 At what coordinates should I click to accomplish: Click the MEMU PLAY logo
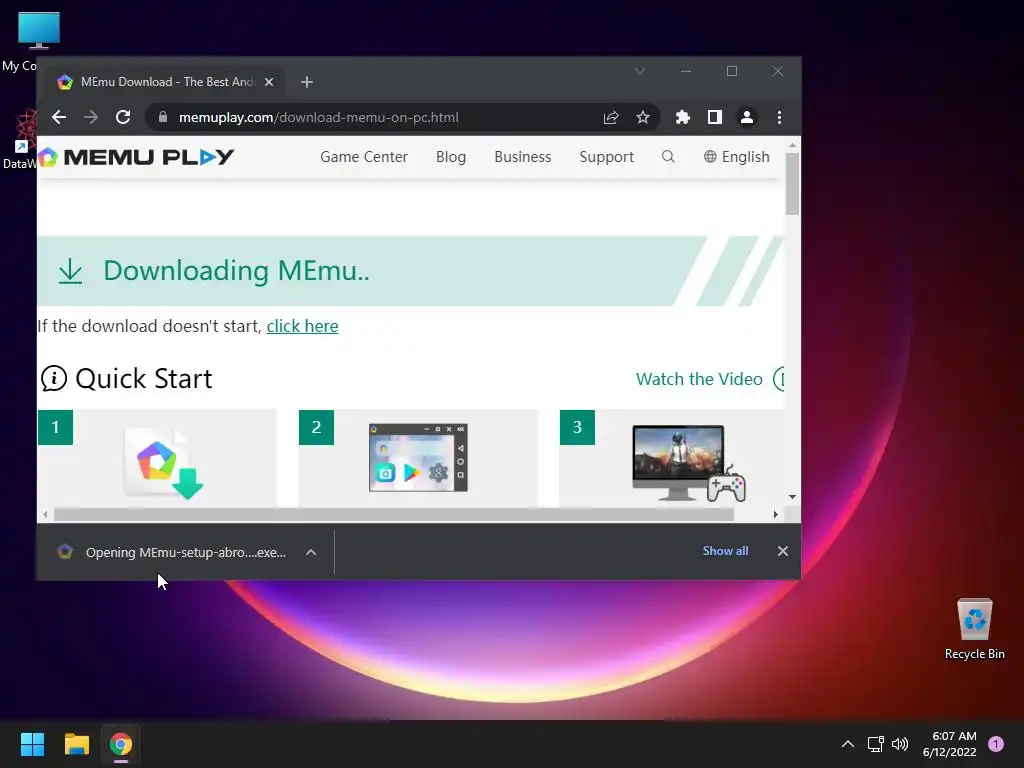point(136,157)
